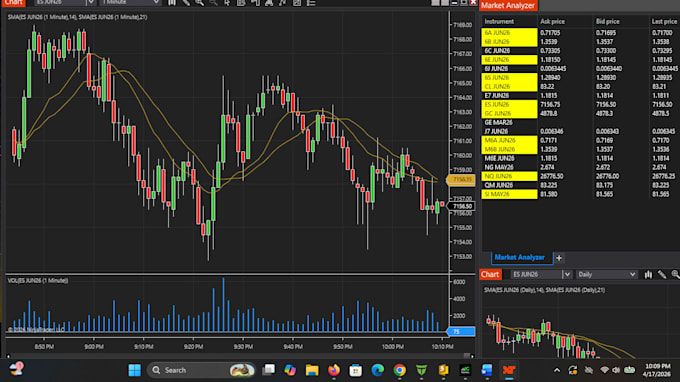Viewport: 680px width, 382px height.
Task: Open Microsoft Store from the taskbar
Action: click(x=356, y=370)
